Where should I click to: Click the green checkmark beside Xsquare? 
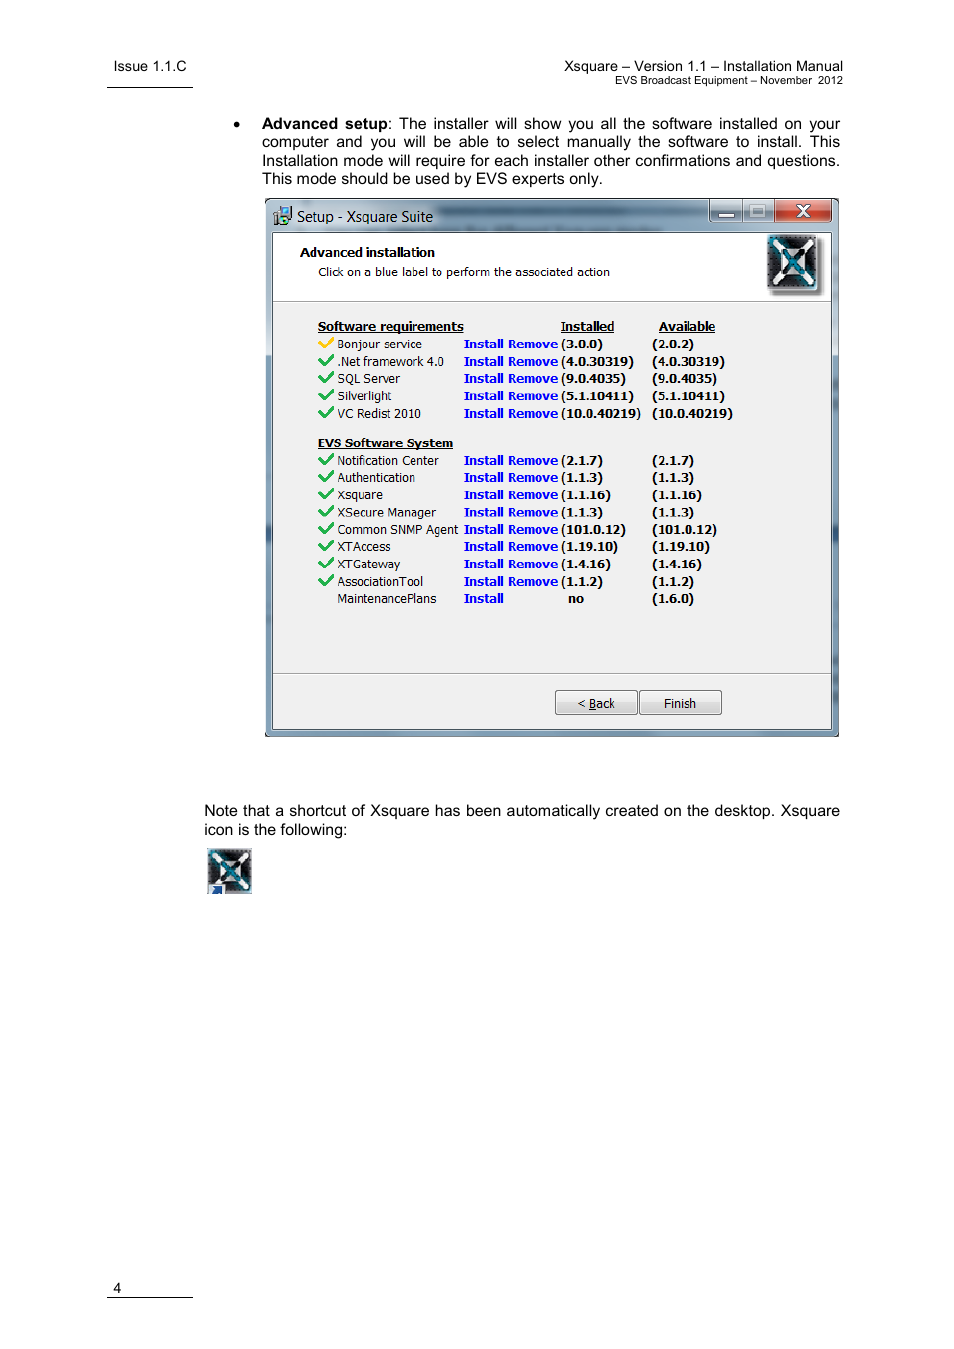(x=326, y=494)
